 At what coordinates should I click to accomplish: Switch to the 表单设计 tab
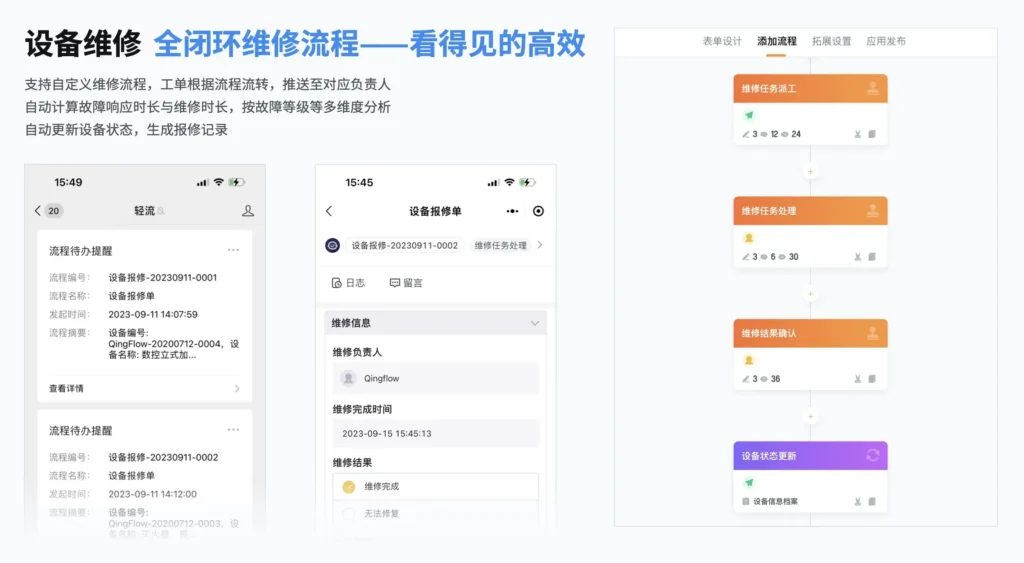tap(722, 41)
